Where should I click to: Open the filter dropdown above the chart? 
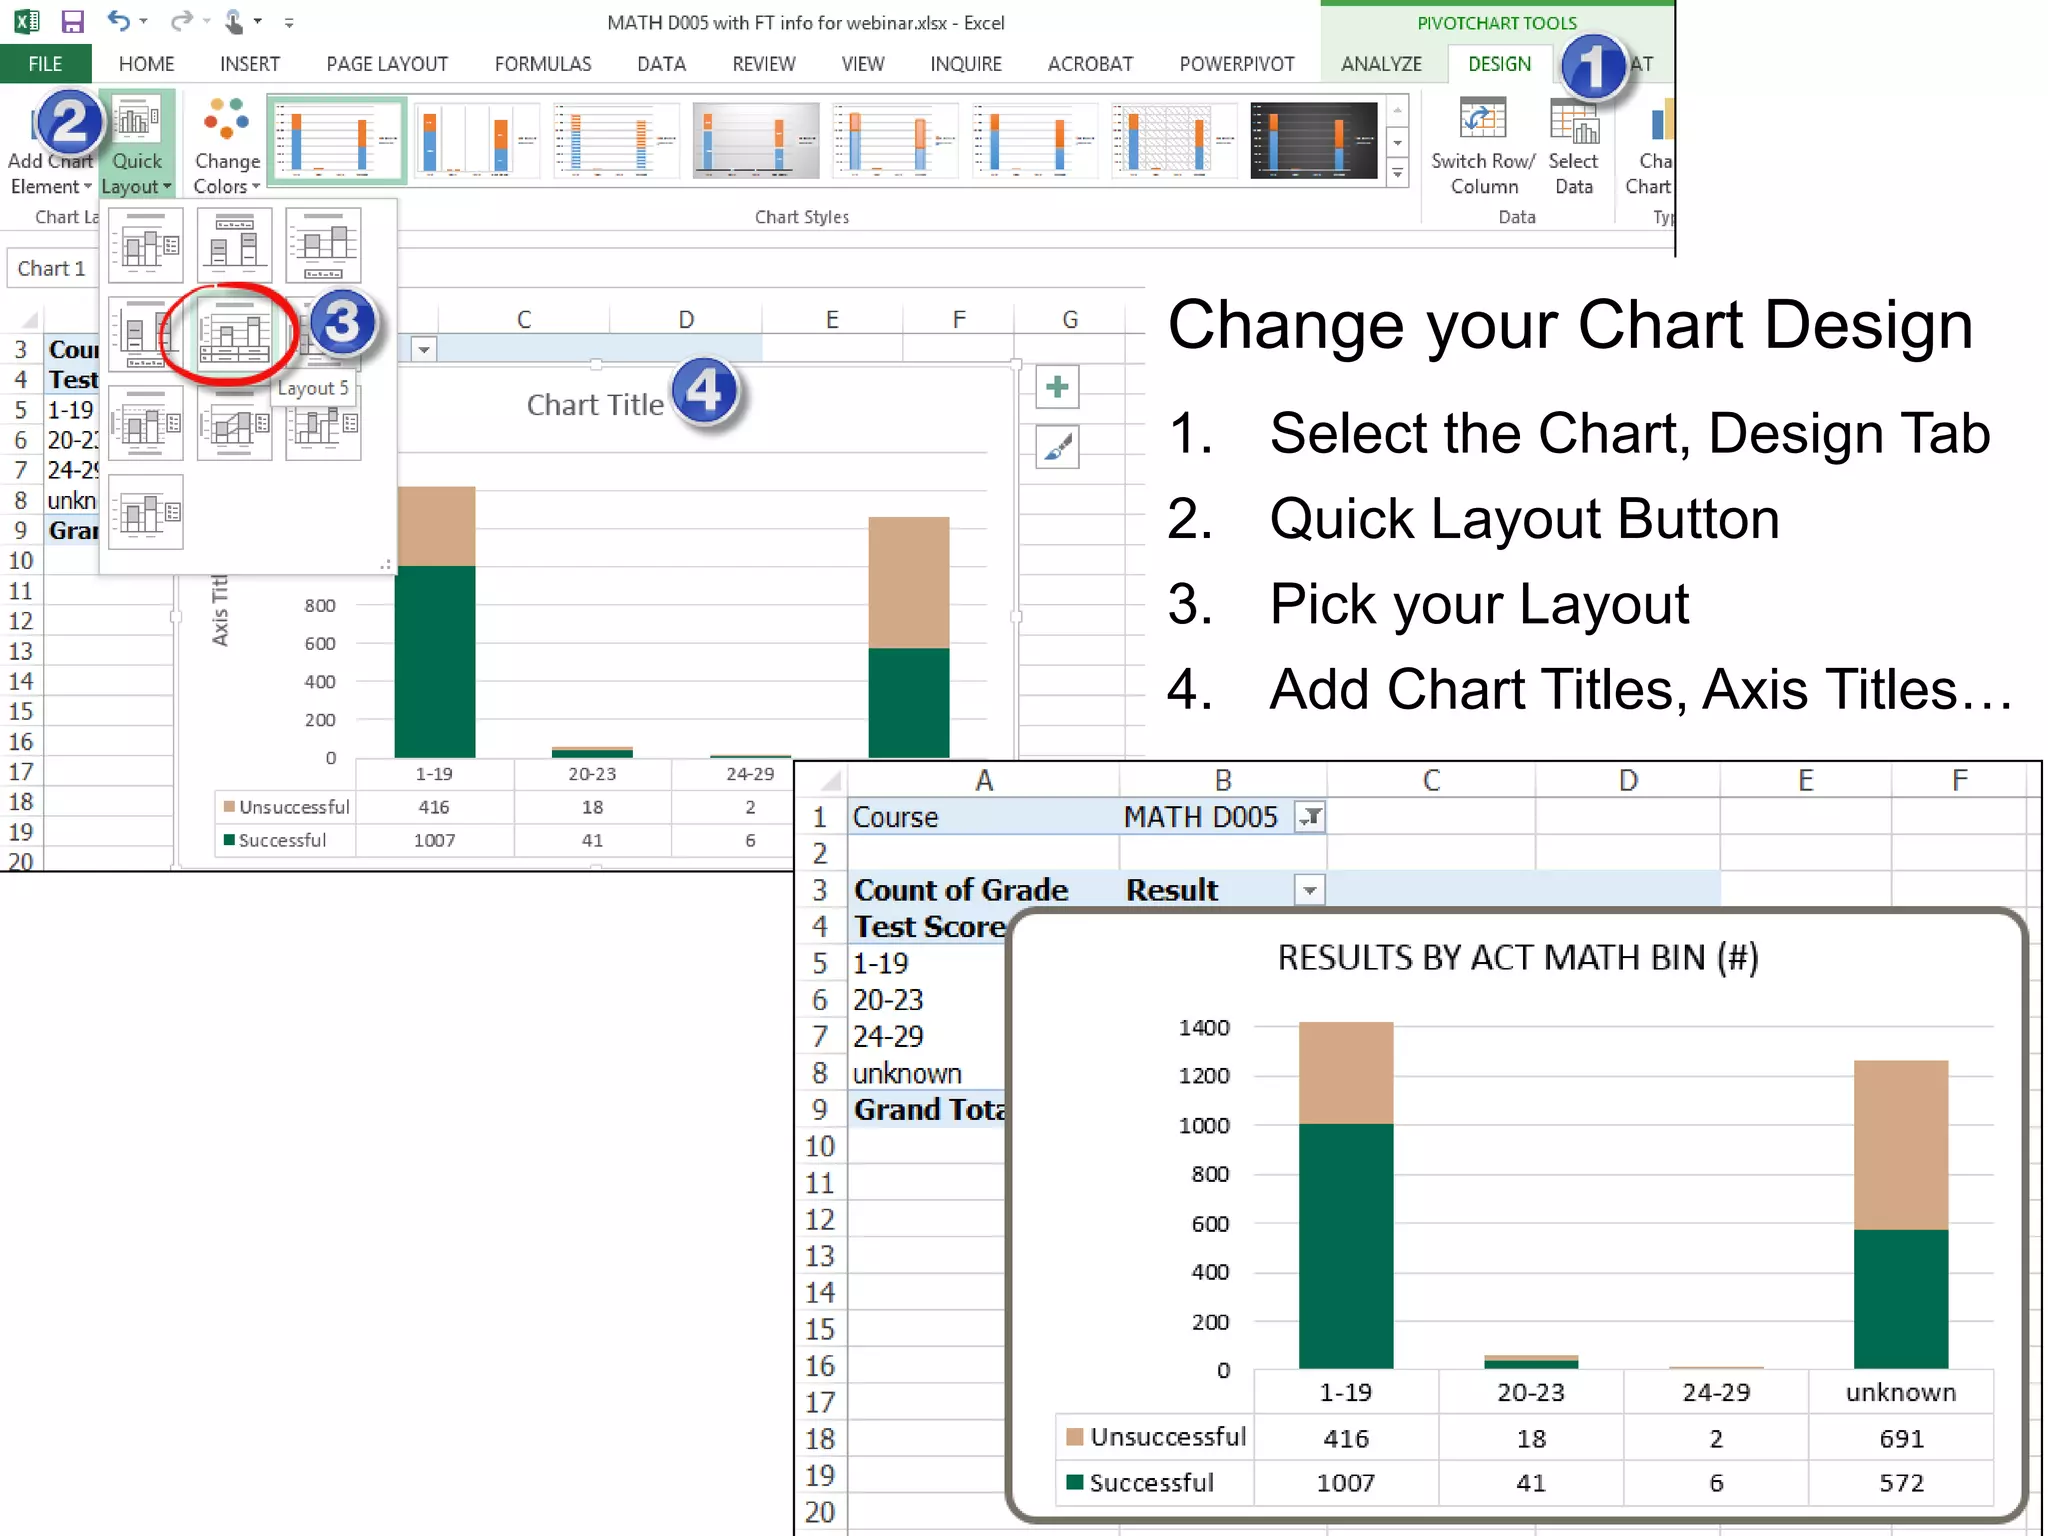pyautogui.click(x=424, y=350)
